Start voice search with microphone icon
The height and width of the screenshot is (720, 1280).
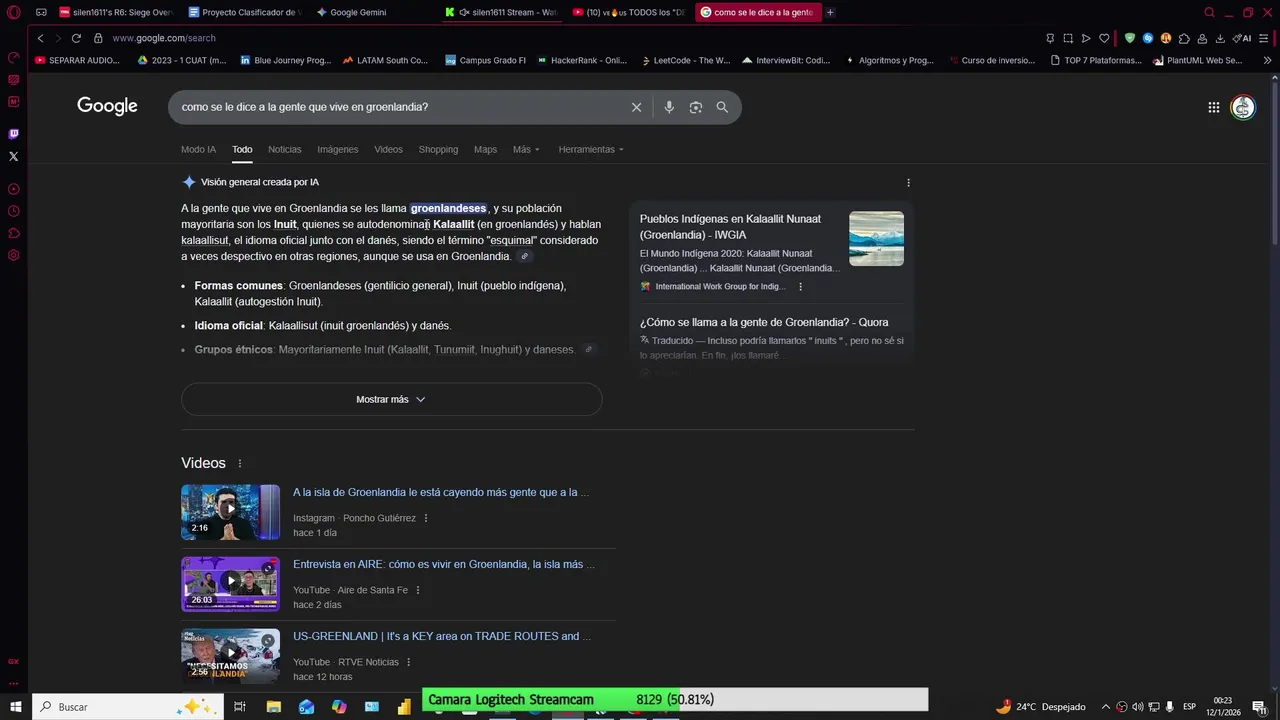[x=669, y=107]
